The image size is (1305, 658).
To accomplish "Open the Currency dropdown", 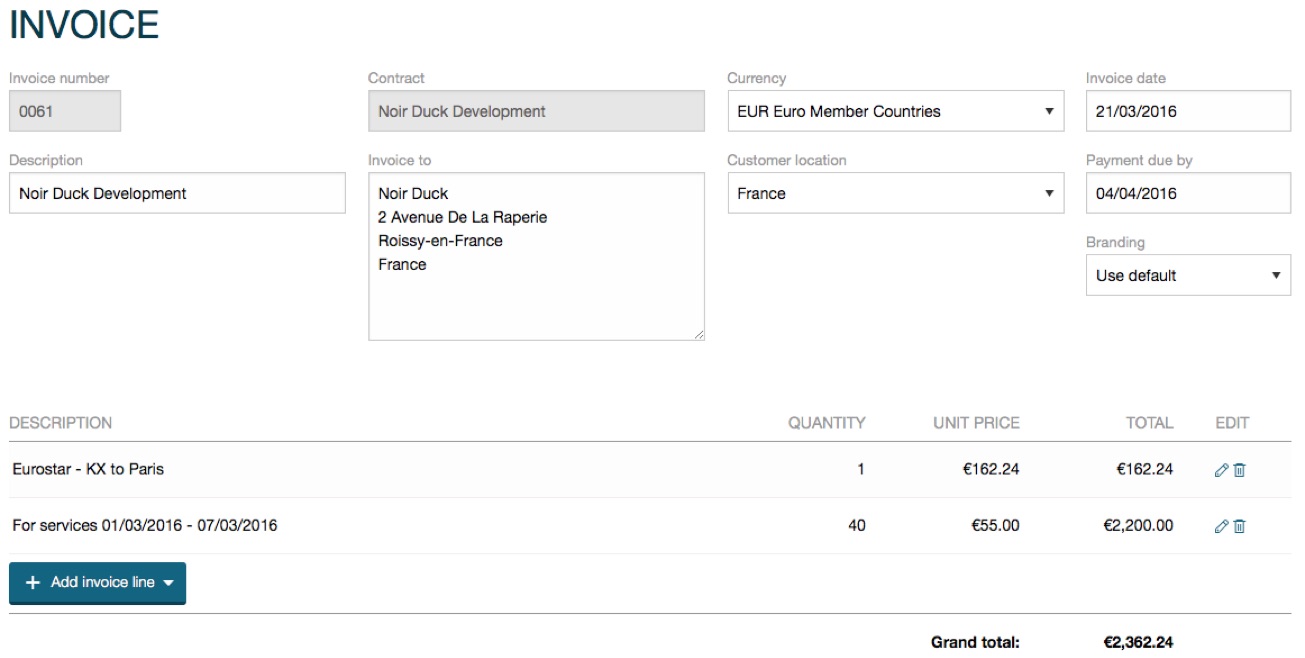I will tap(895, 111).
